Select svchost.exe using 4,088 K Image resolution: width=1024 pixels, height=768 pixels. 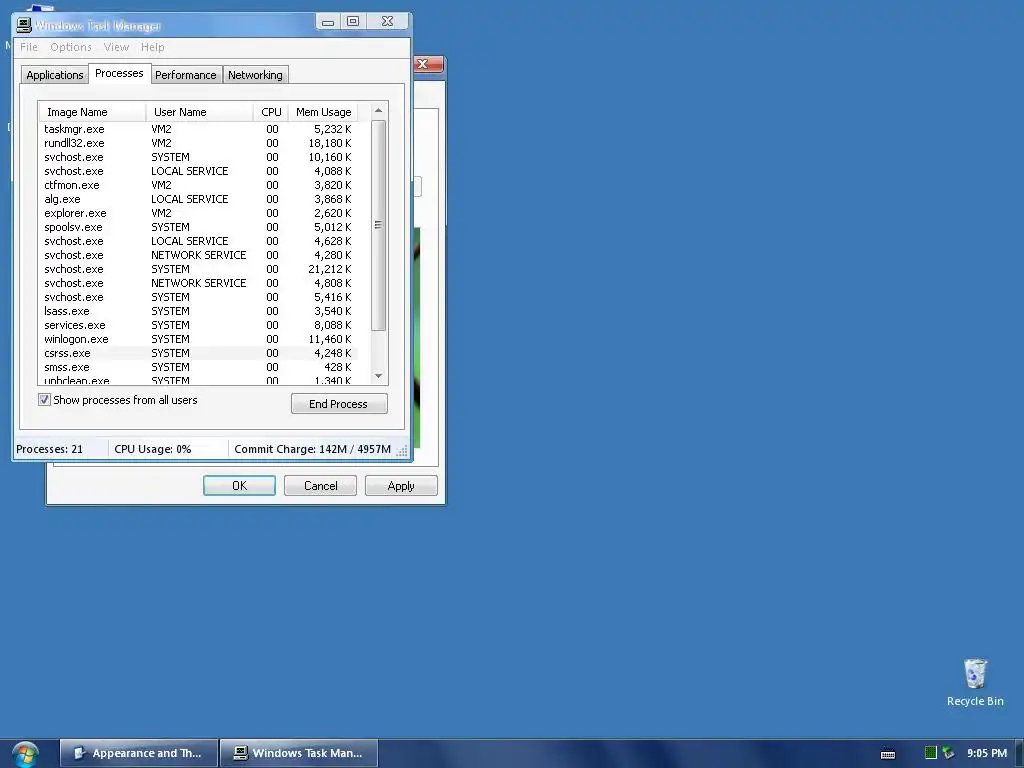tap(198, 171)
